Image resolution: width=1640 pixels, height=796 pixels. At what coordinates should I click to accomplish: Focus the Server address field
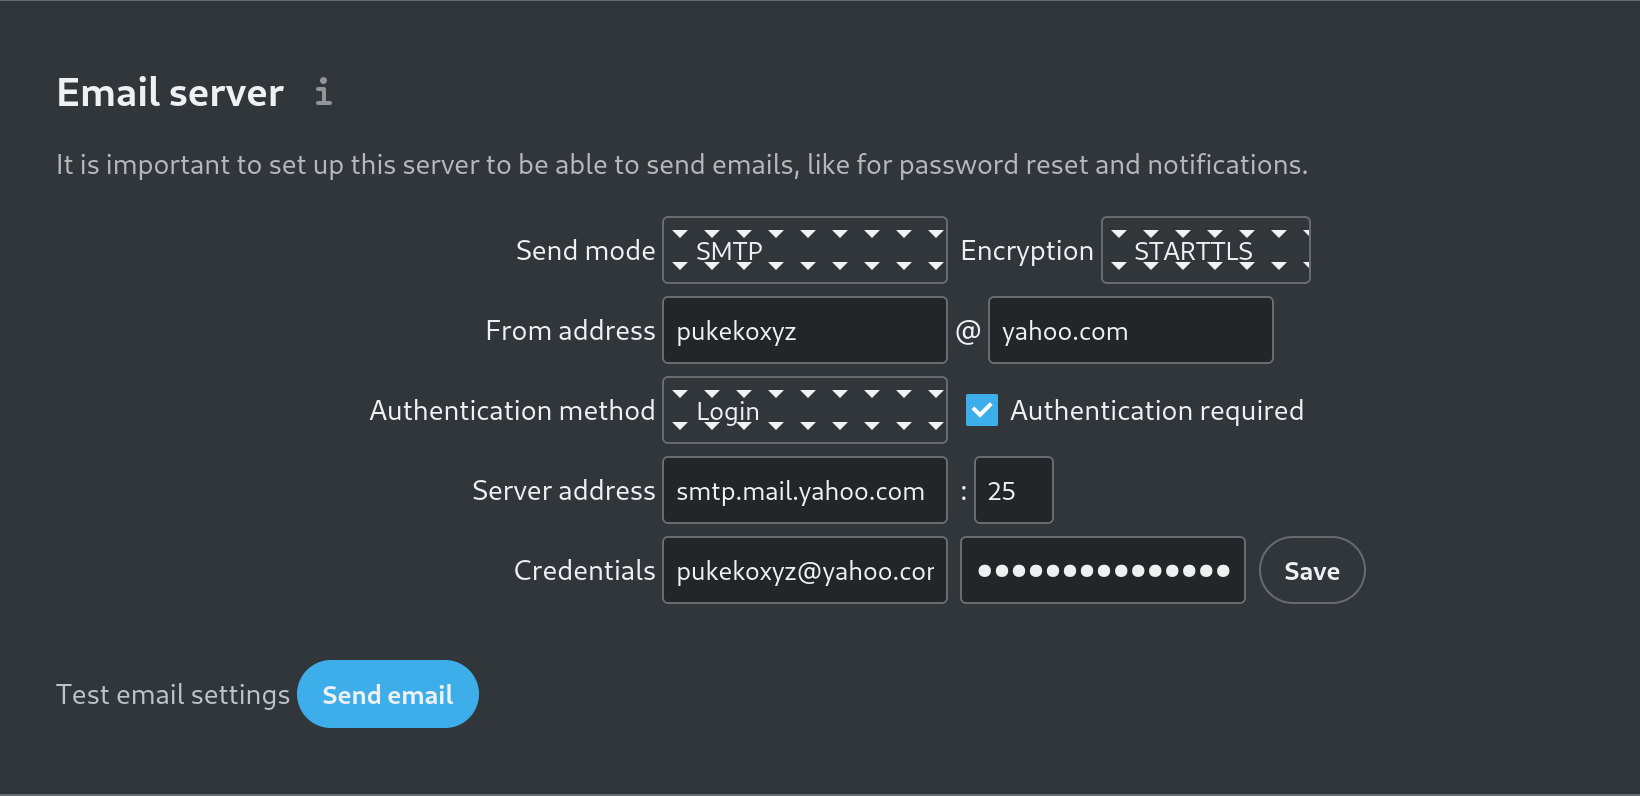804,490
